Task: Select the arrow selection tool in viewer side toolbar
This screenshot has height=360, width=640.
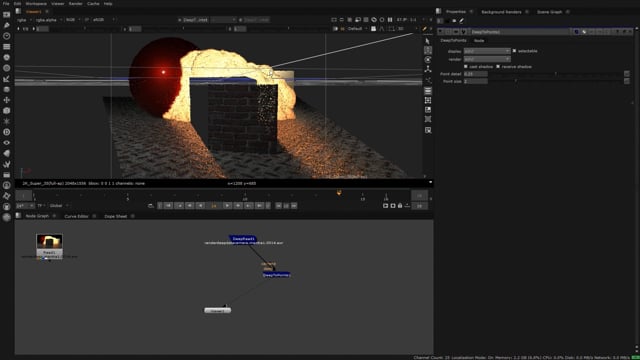Action: point(427,41)
